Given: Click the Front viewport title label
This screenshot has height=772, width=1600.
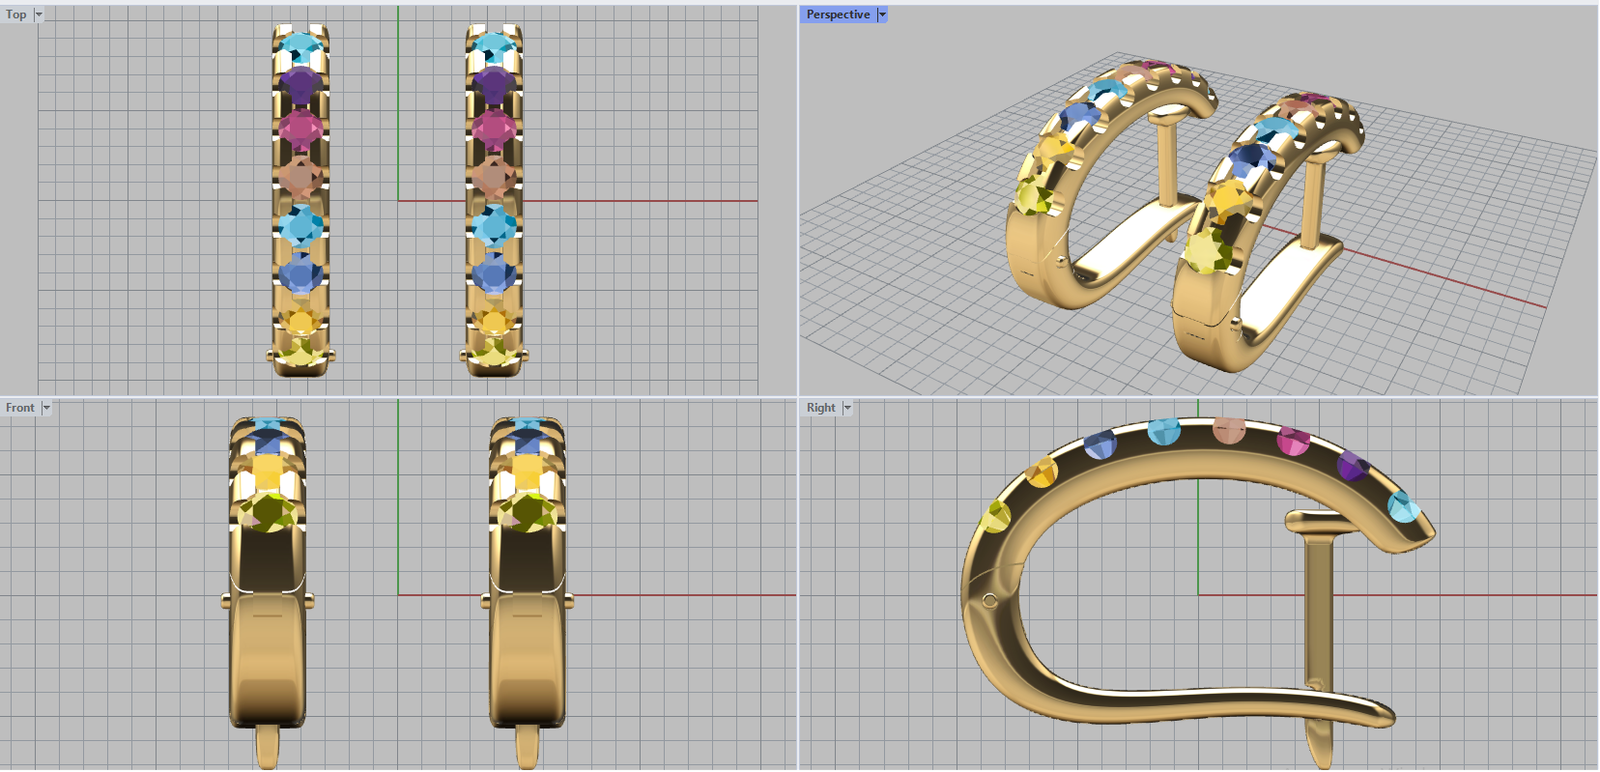Looking at the screenshot, I should tap(20, 408).
